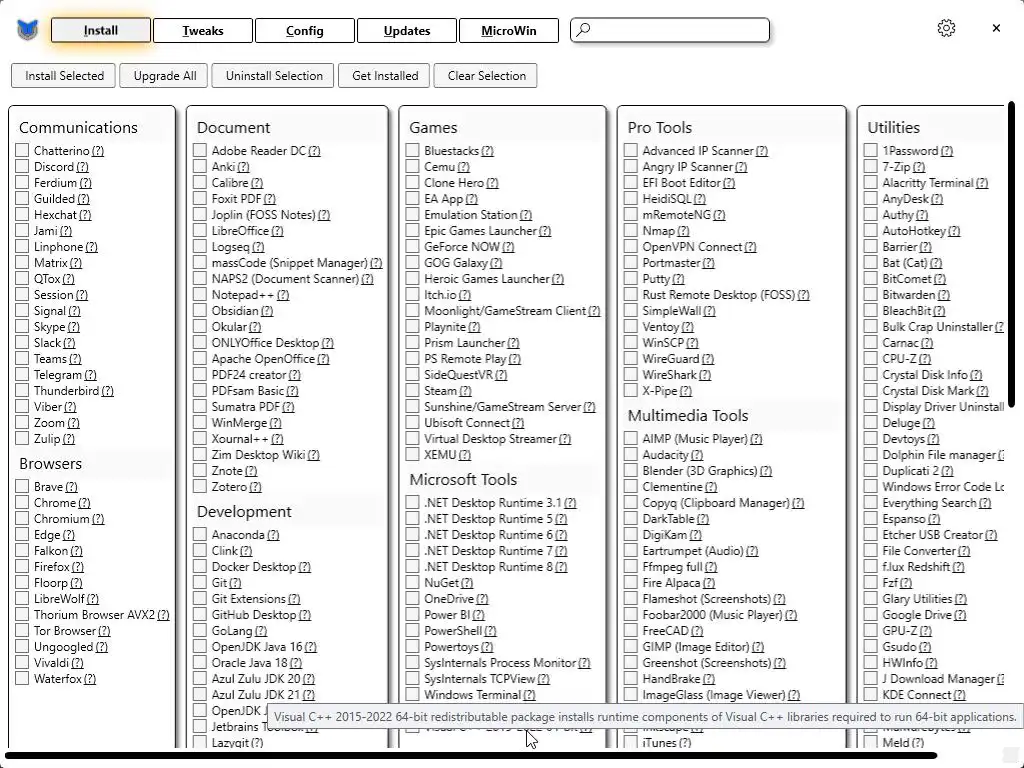Check the Anaconda checkbox

pos(200,534)
